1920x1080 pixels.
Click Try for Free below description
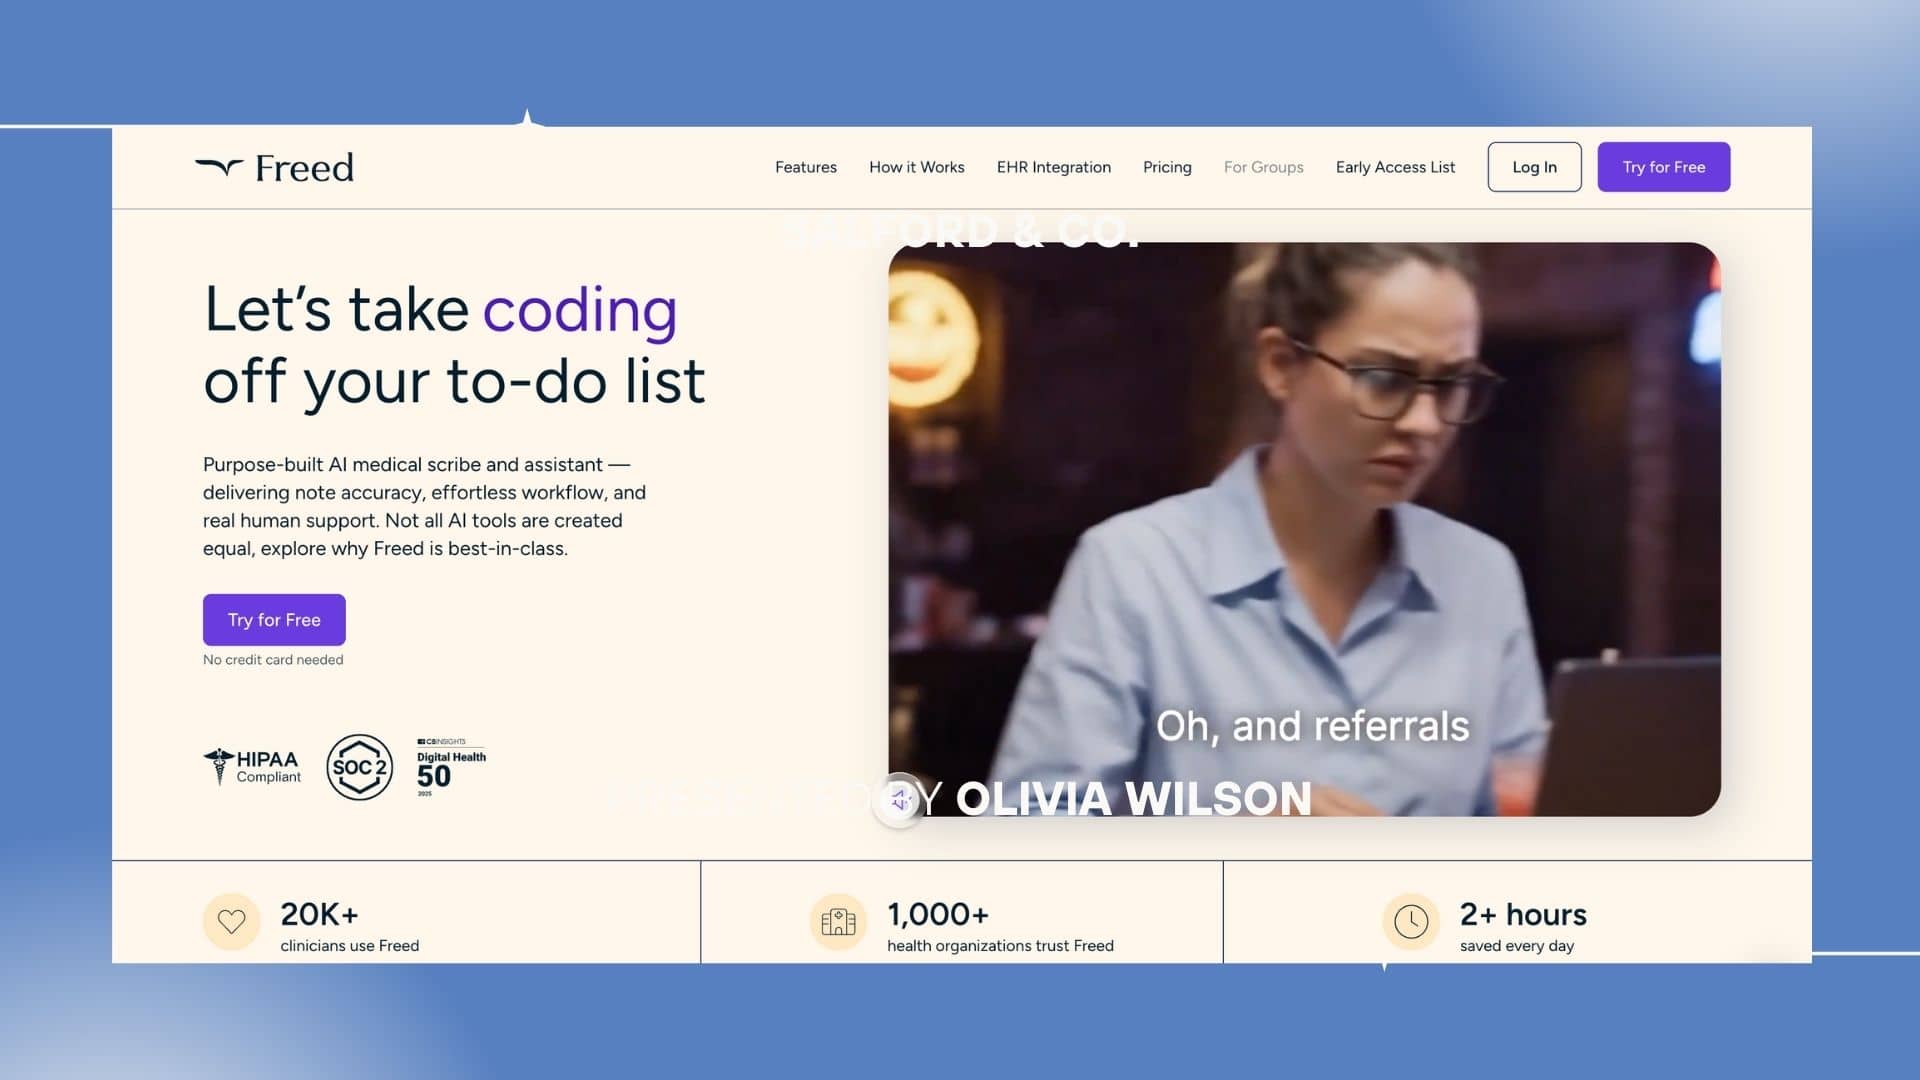coord(274,620)
